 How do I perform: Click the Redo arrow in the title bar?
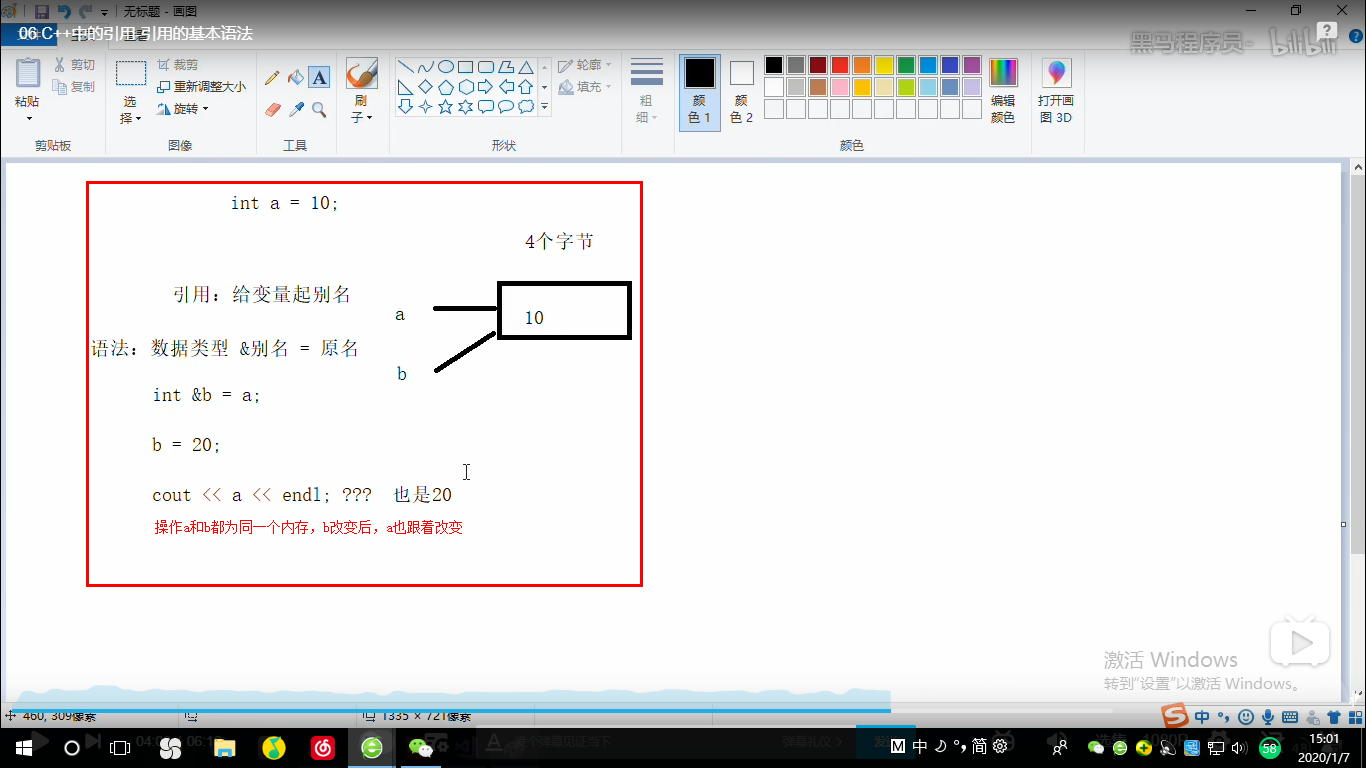click(86, 12)
